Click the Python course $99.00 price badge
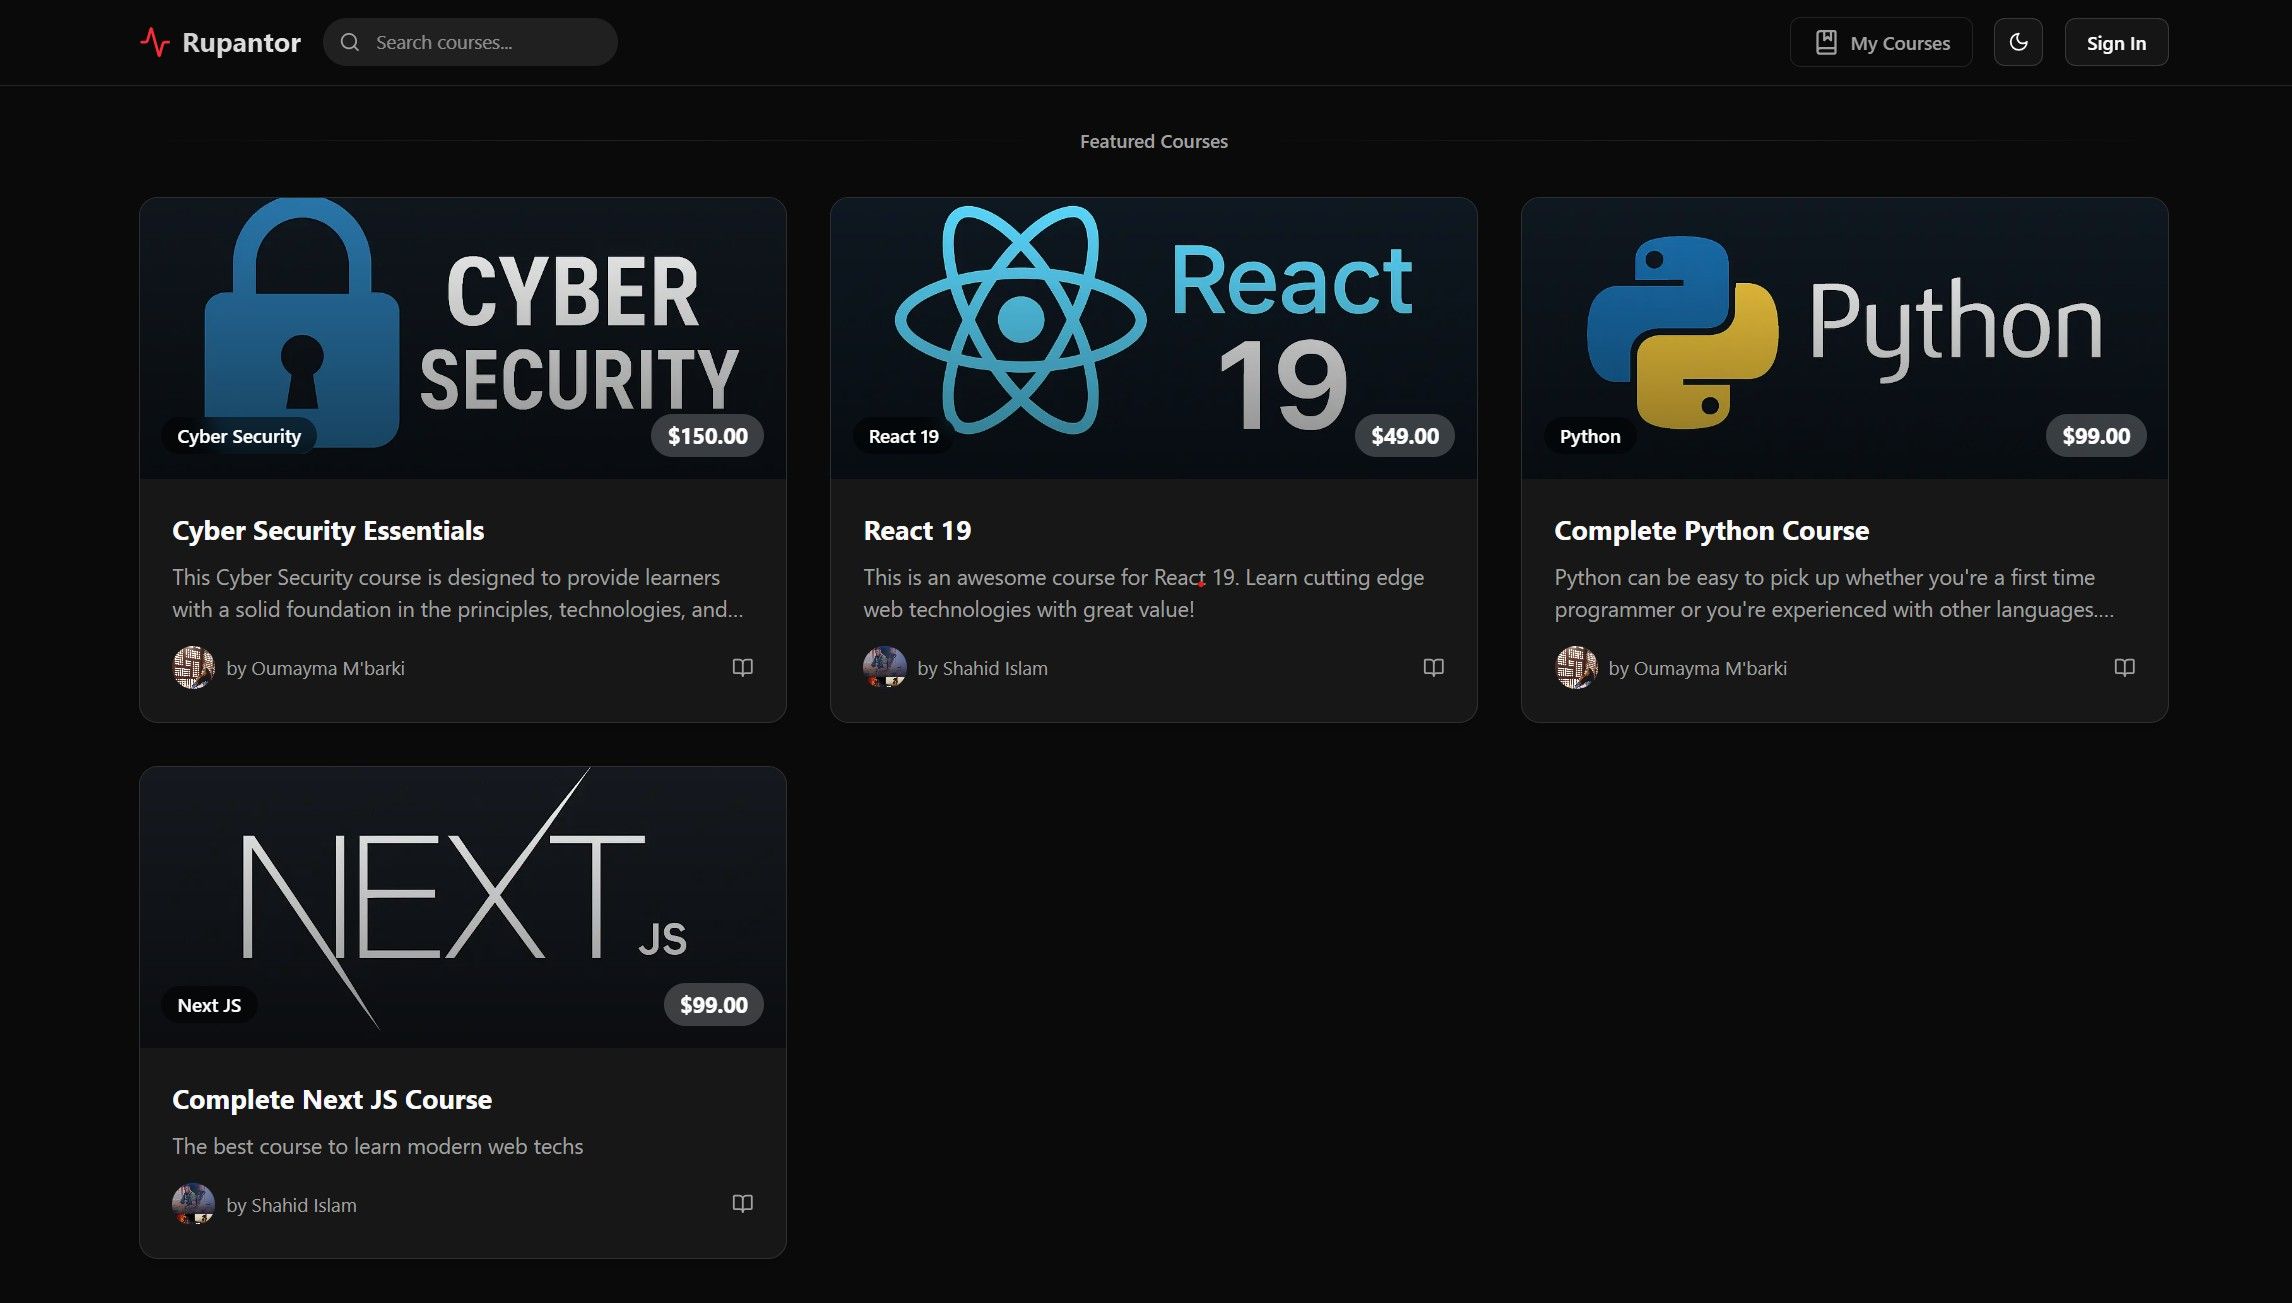Screen dimensions: 2292x1303 tap(2096, 436)
